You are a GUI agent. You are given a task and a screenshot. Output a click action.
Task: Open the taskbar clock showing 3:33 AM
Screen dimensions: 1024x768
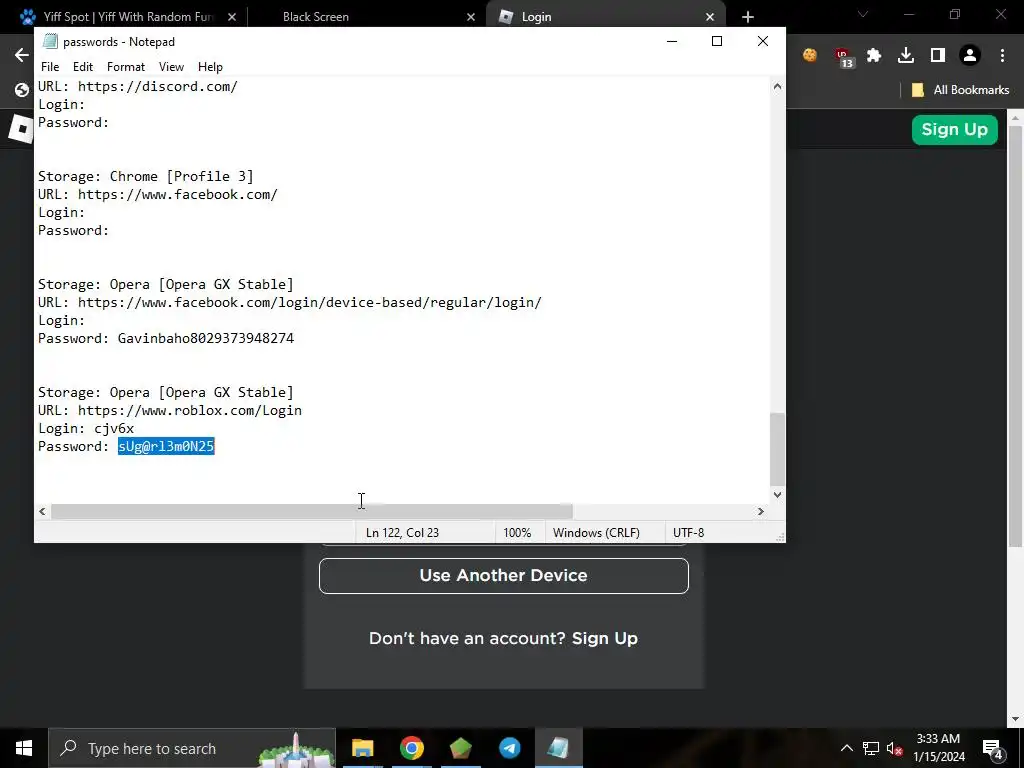(x=938, y=748)
